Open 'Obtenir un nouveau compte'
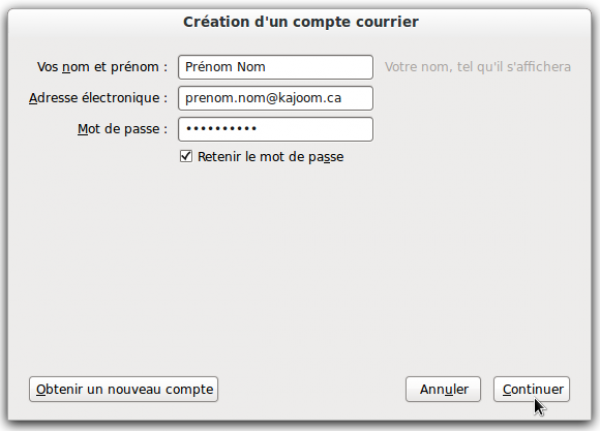This screenshot has width=600, height=431. click(124, 389)
